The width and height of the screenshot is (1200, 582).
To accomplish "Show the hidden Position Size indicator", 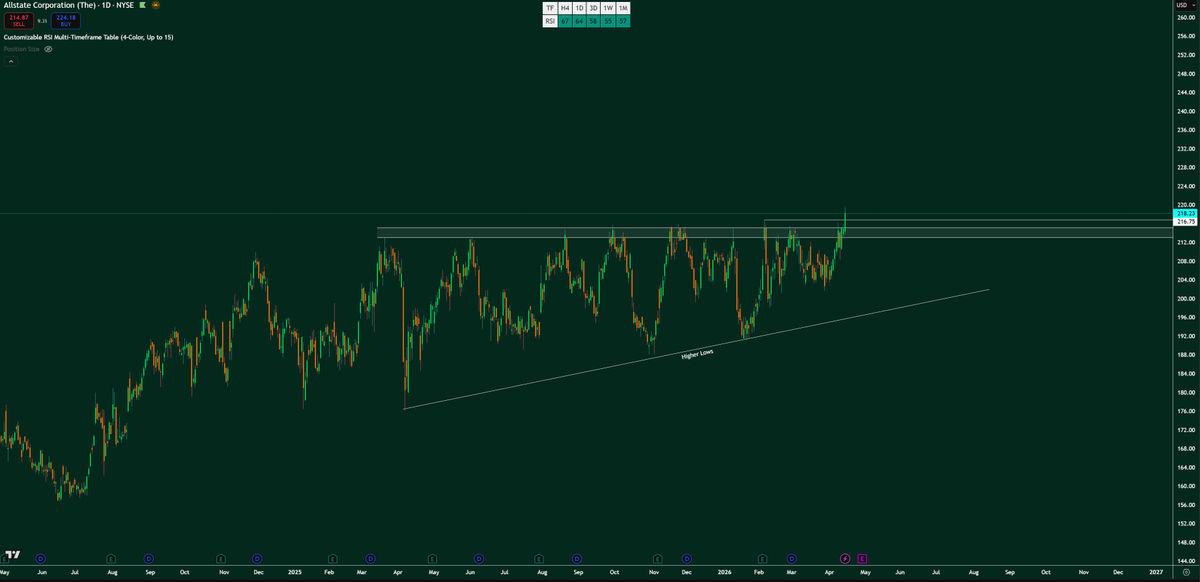I will point(48,49).
